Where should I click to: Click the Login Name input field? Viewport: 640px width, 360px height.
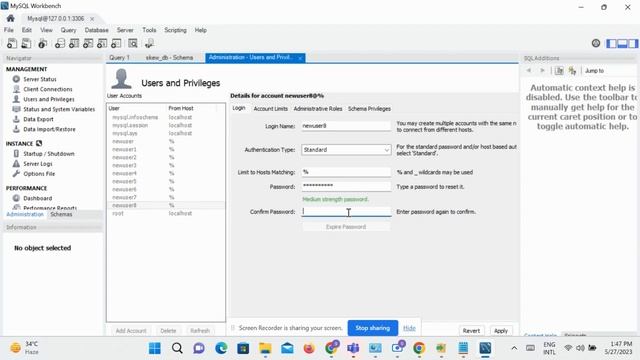pos(346,126)
